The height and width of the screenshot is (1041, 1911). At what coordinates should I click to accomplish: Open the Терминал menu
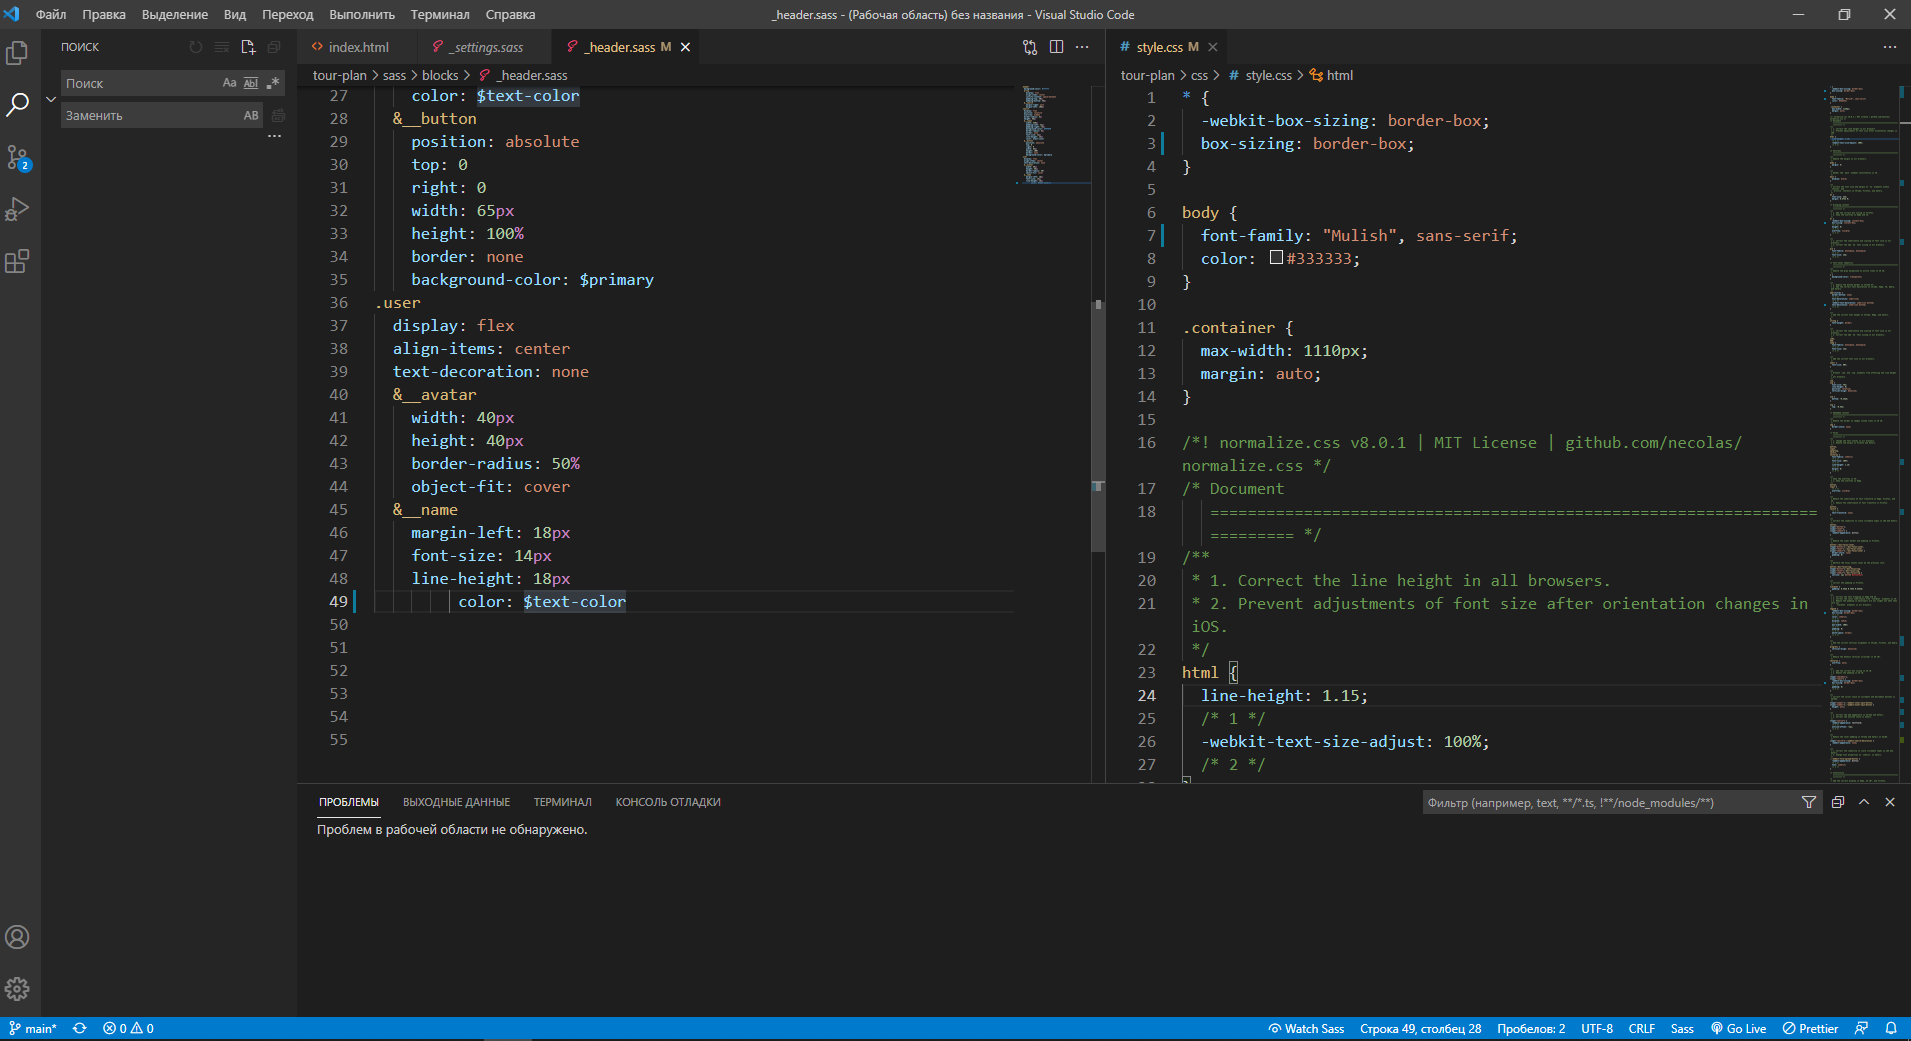(440, 14)
